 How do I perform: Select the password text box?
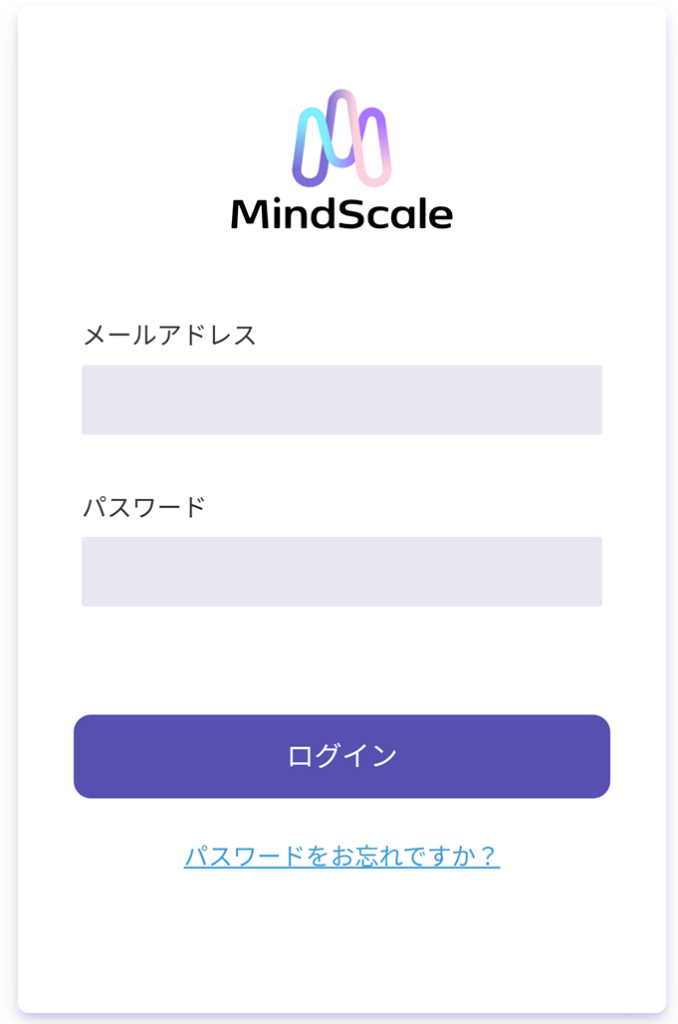[x=341, y=572]
